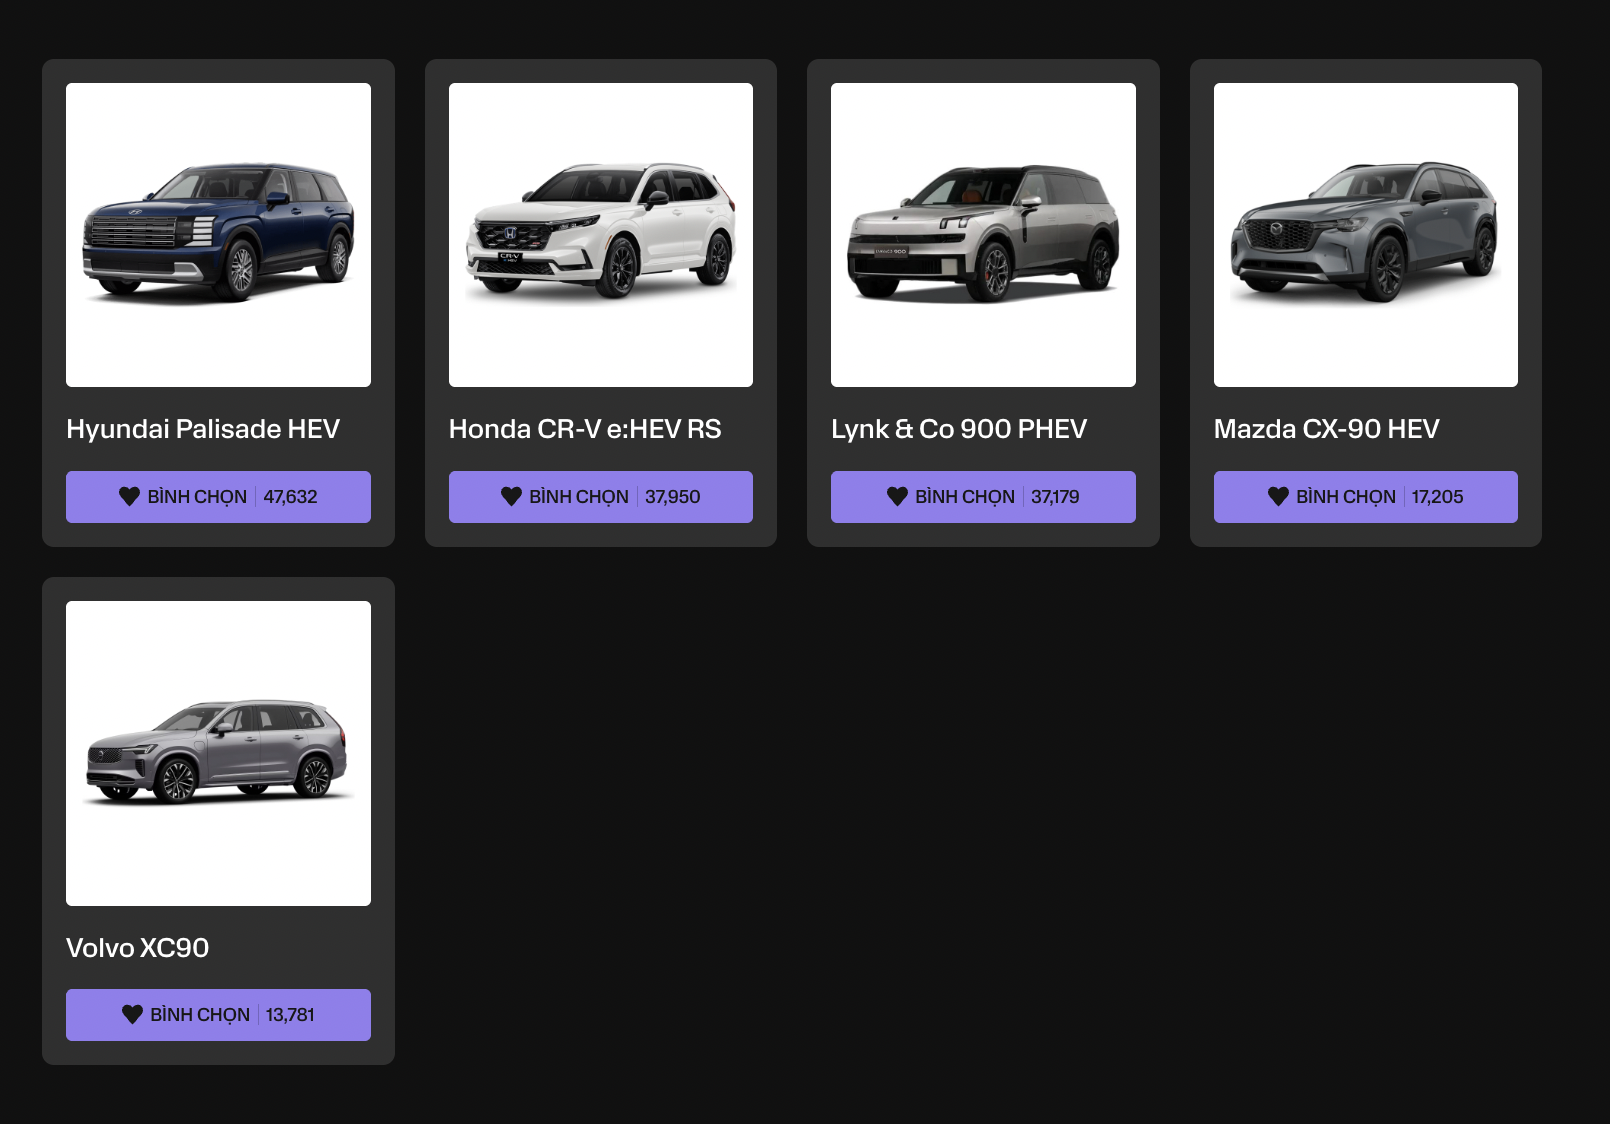Open the Volvo XC90 car photo
The width and height of the screenshot is (1610, 1124).
(218, 753)
